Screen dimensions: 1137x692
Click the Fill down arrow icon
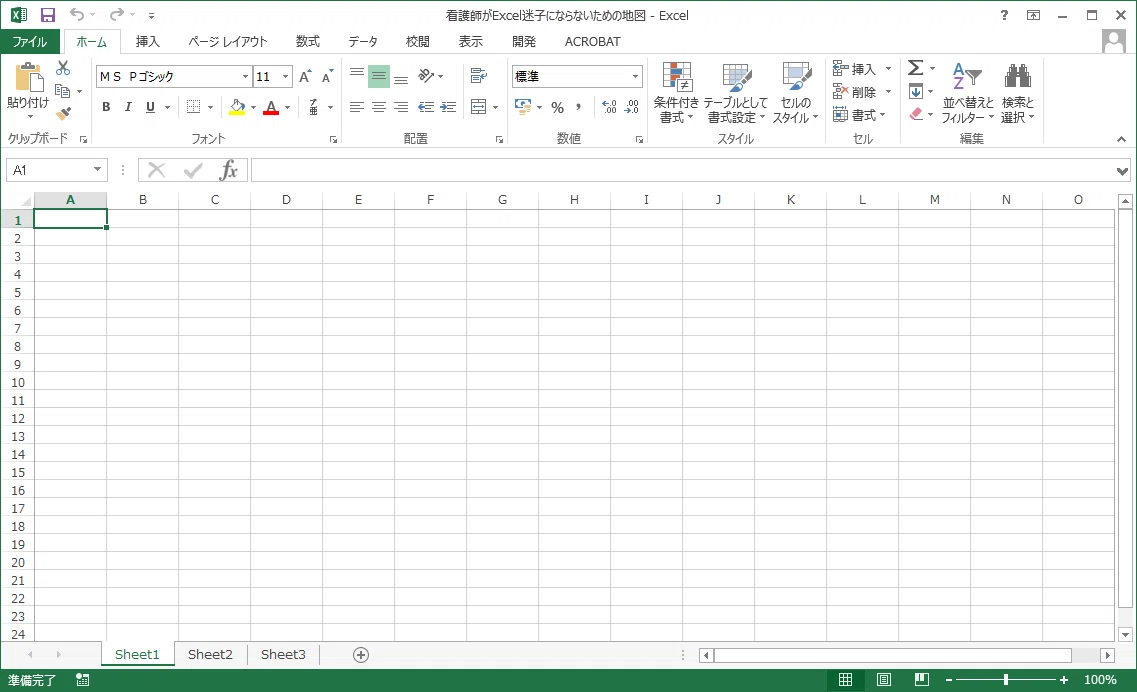point(916,91)
